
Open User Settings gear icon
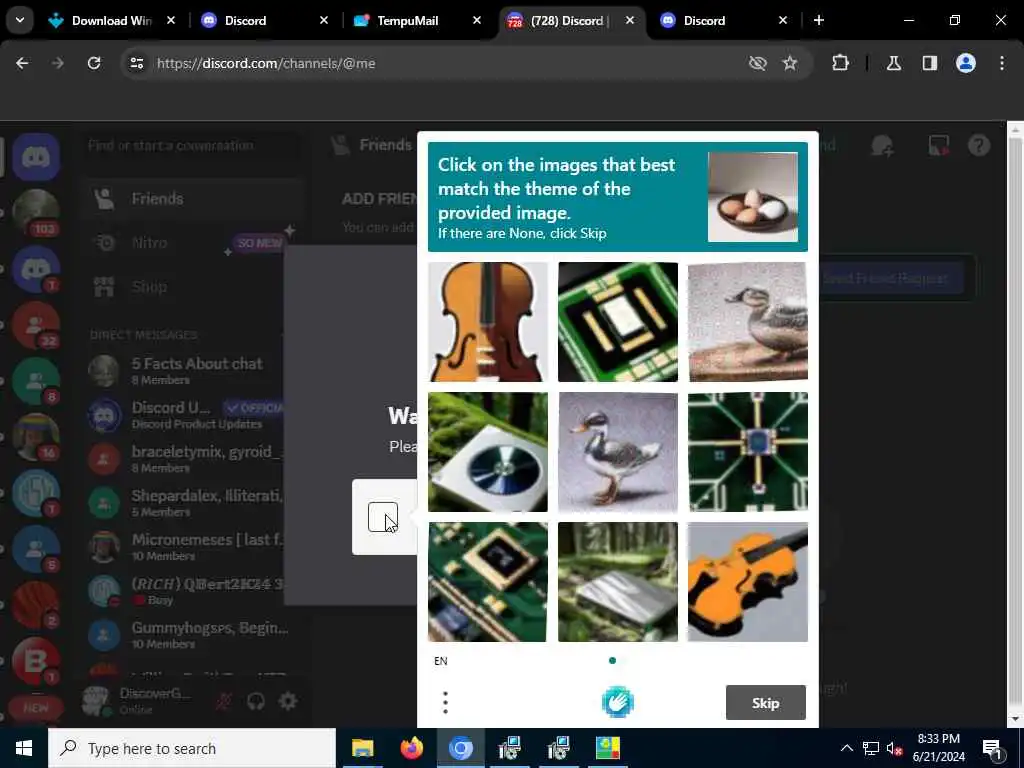tap(288, 701)
